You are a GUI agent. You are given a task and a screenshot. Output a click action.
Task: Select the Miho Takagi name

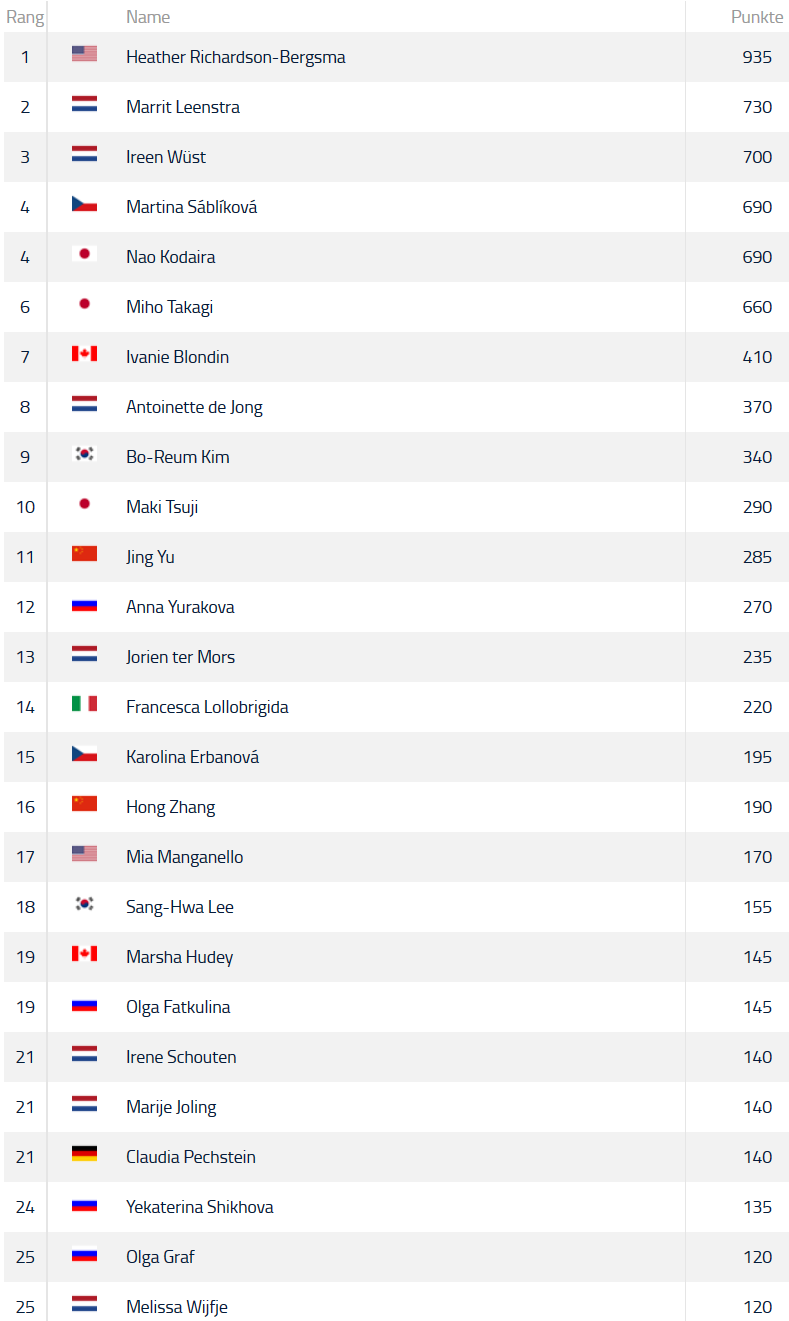click(169, 307)
